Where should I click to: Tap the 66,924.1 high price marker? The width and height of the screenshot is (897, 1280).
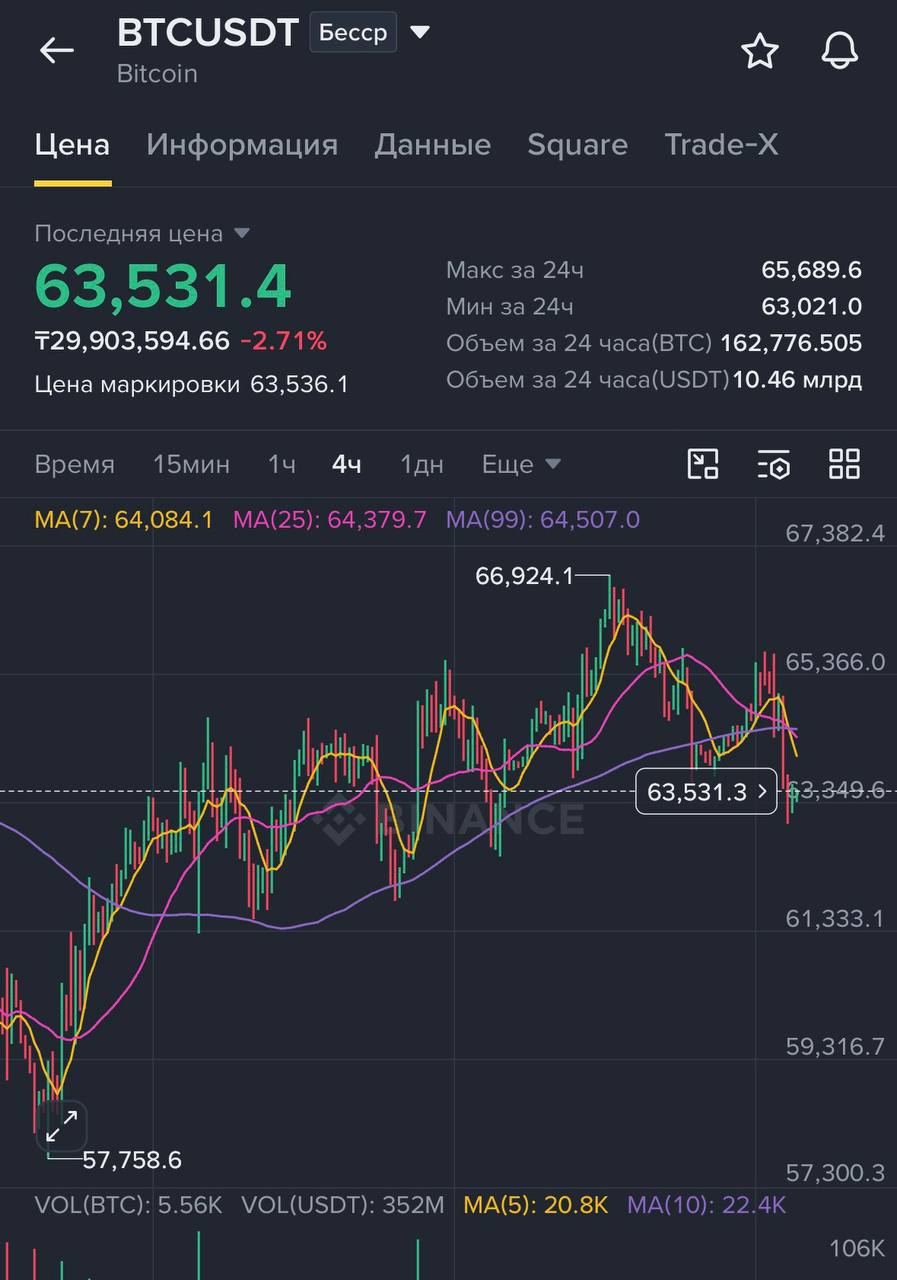[524, 576]
